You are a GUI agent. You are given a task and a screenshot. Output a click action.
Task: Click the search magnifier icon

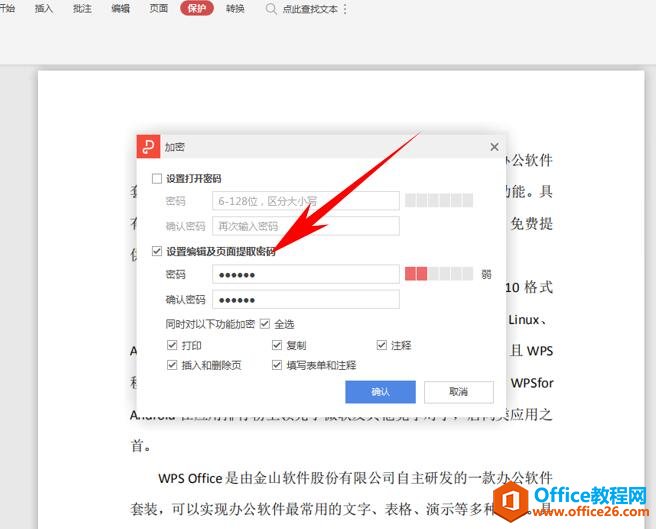pos(271,9)
